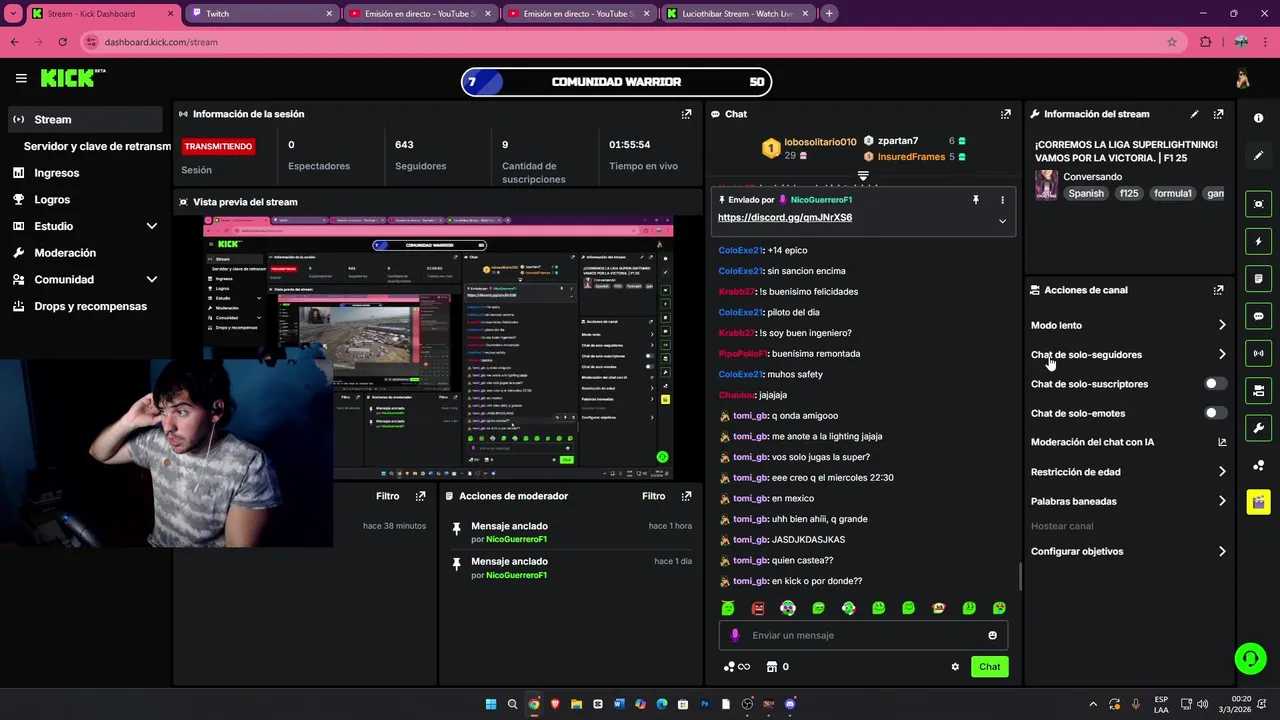Pop out the Información del stream panel
Image resolution: width=1280 pixels, height=720 pixels.
click(x=1218, y=114)
